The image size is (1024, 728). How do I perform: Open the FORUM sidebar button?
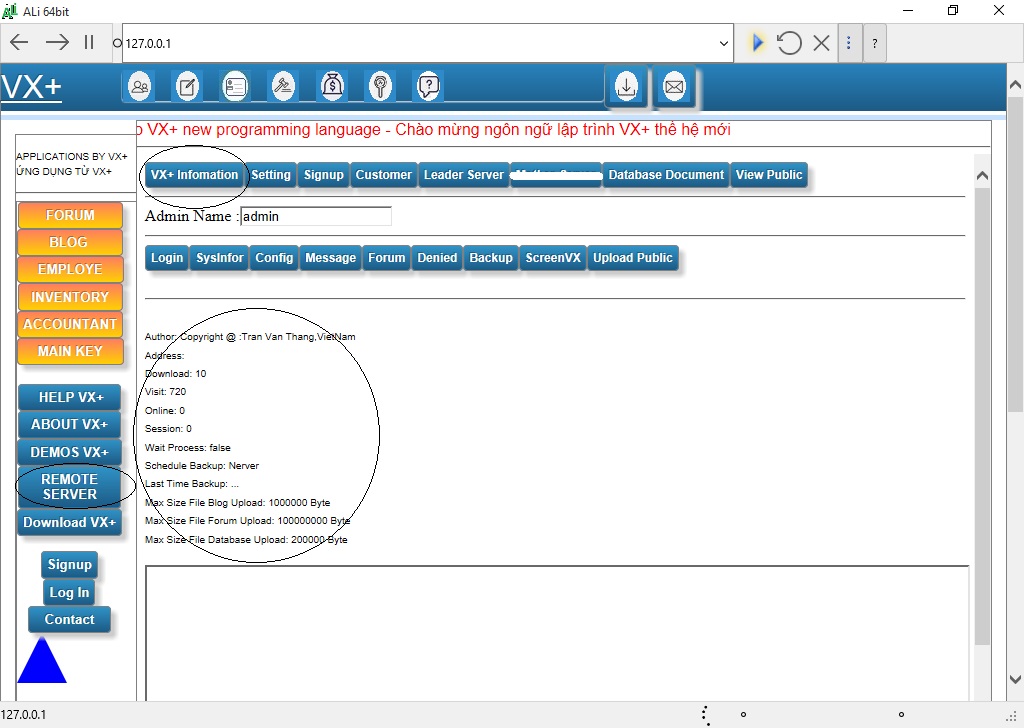70,215
